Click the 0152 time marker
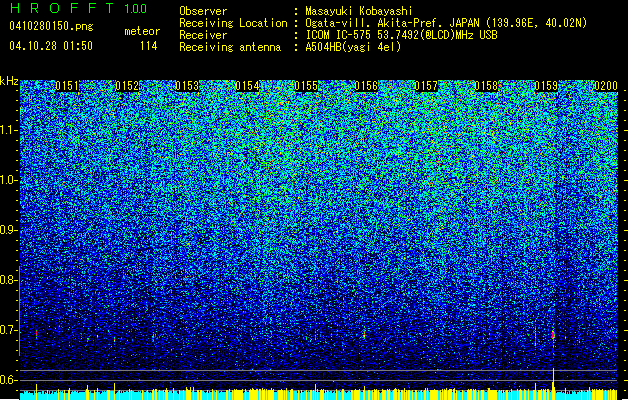Viewport: 629px width, 400px height. [127, 86]
